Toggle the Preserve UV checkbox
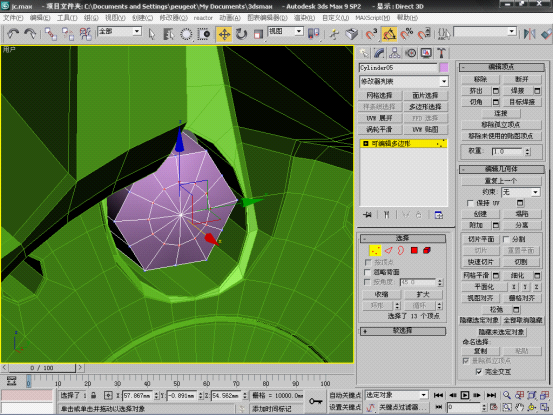Screen dimensions: 553x415 pyautogui.click(x=470, y=203)
